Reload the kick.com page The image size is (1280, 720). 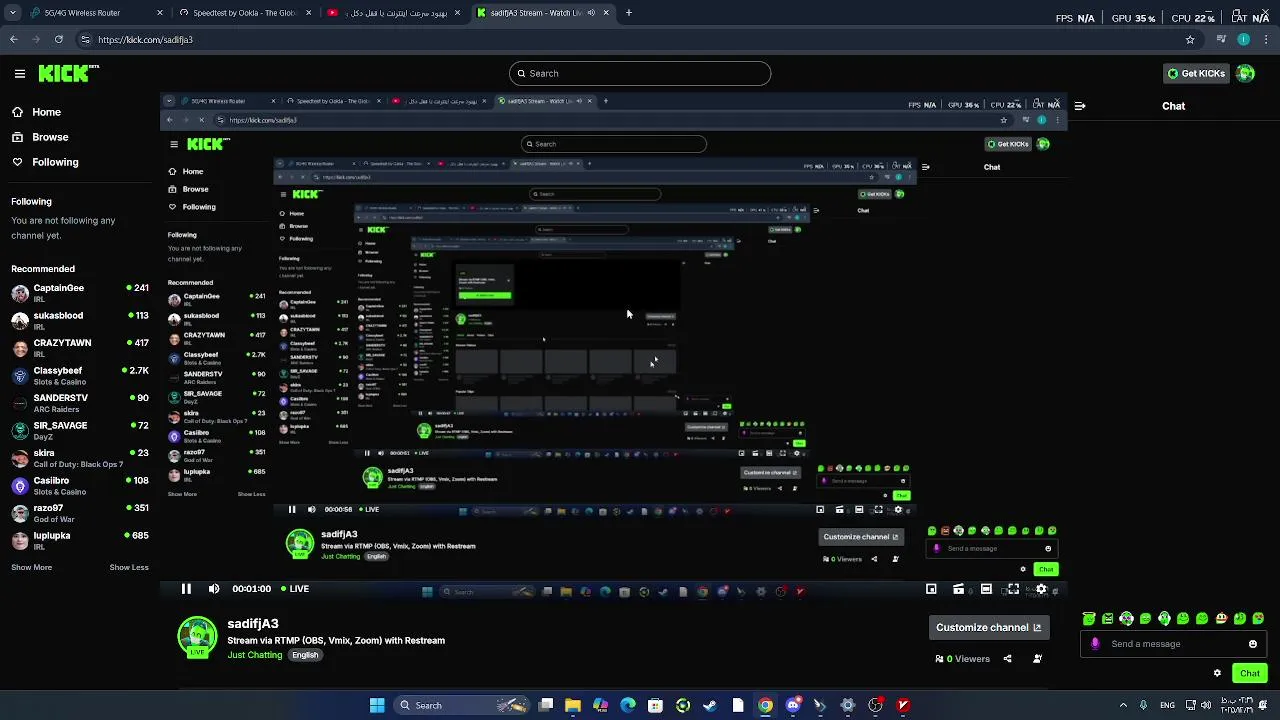59,39
